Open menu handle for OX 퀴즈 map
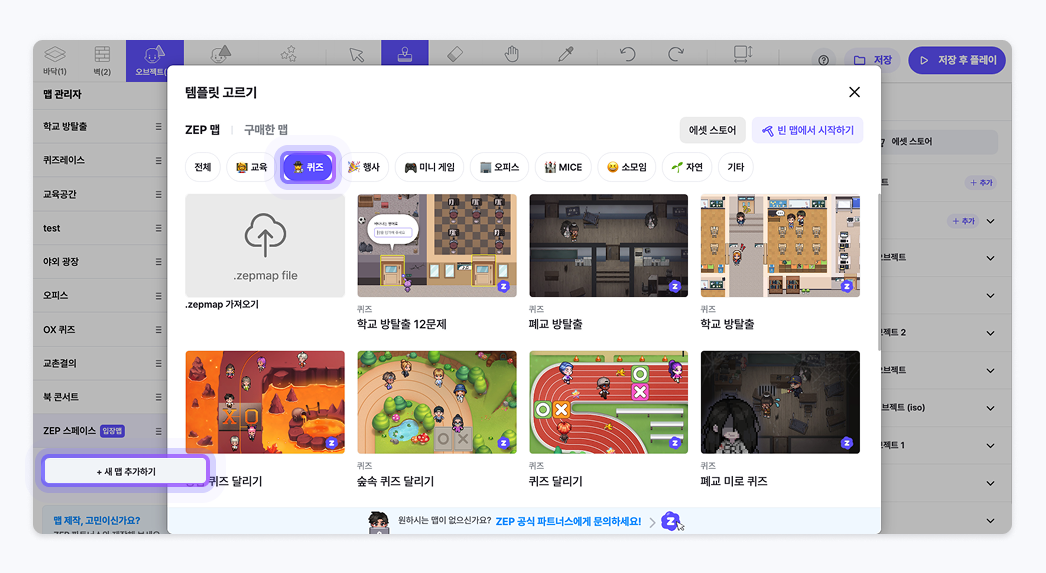Screen dimensions: 1046x573 [158, 330]
